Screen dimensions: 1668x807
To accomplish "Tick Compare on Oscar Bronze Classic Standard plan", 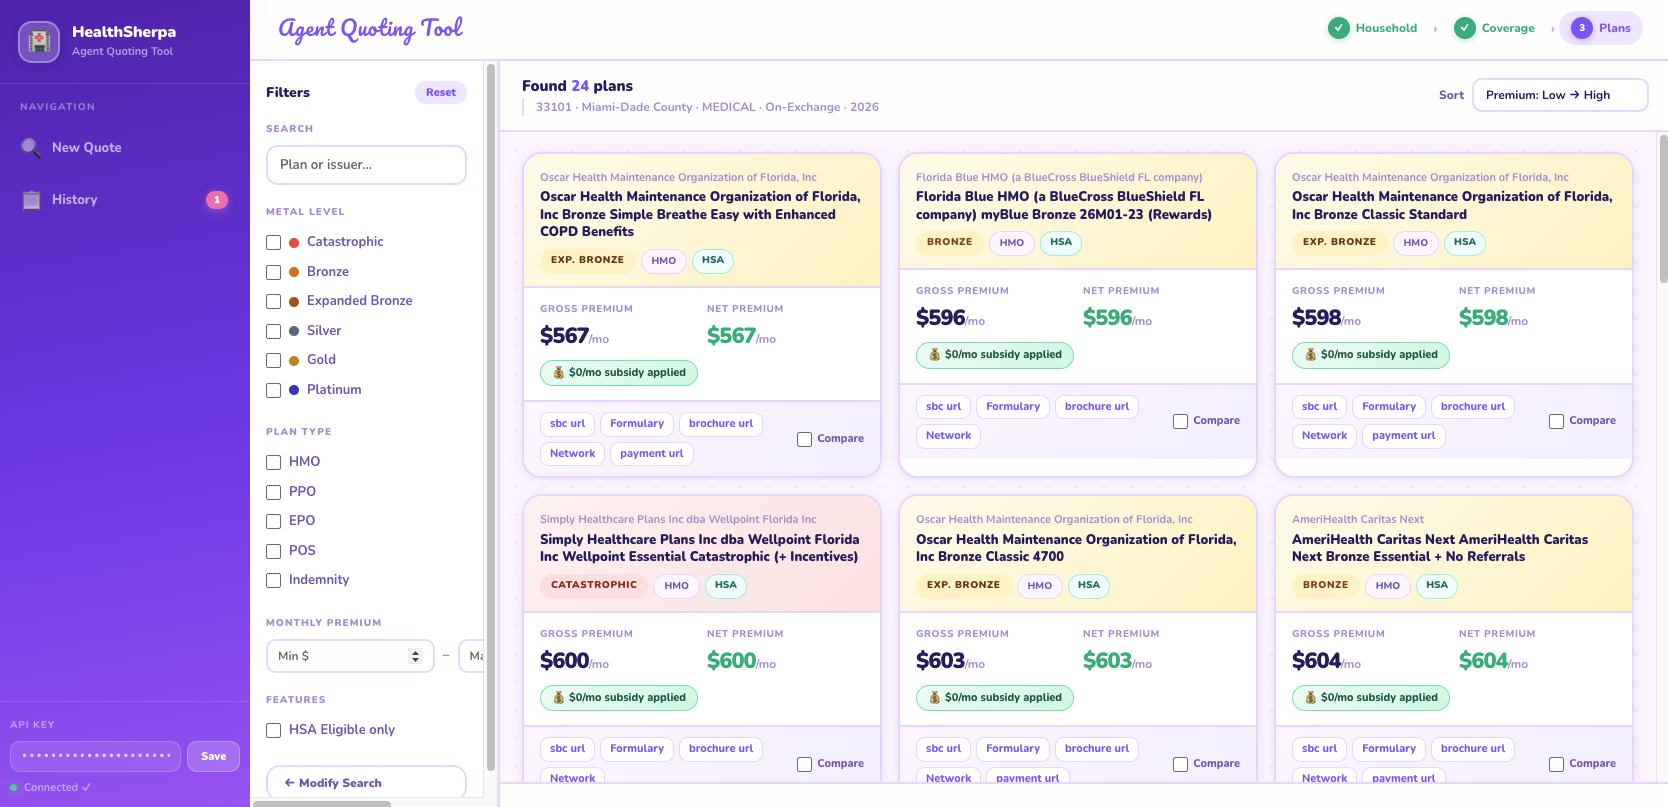I will click(1556, 421).
